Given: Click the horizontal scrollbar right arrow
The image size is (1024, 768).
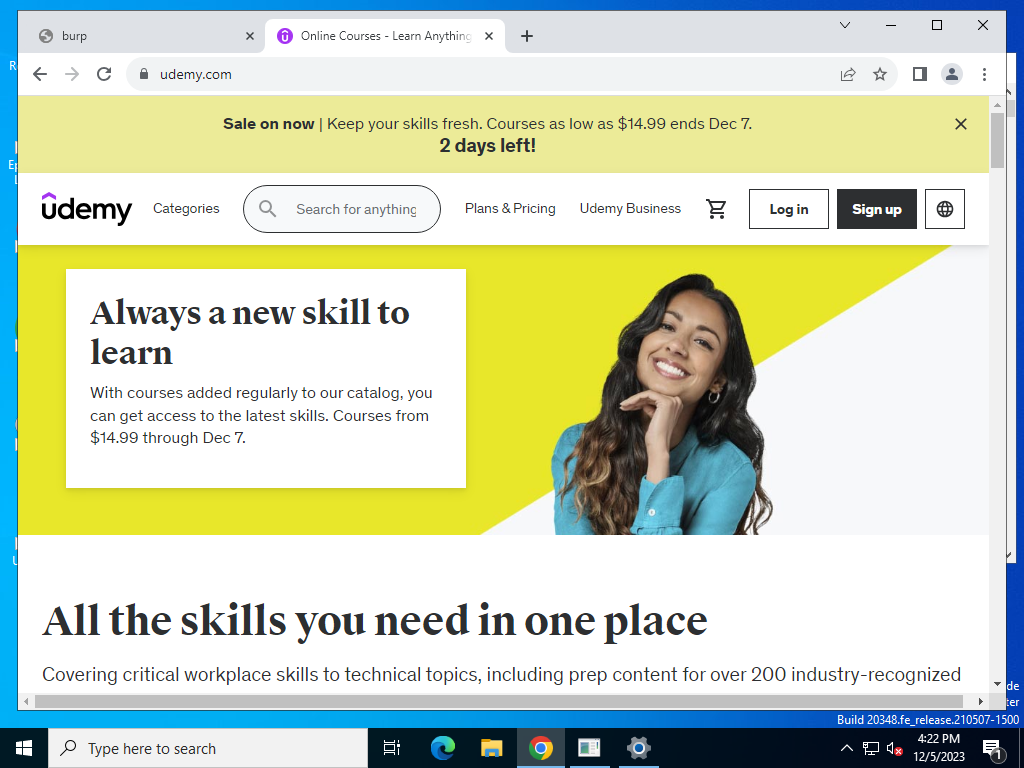Looking at the screenshot, I should tap(980, 701).
